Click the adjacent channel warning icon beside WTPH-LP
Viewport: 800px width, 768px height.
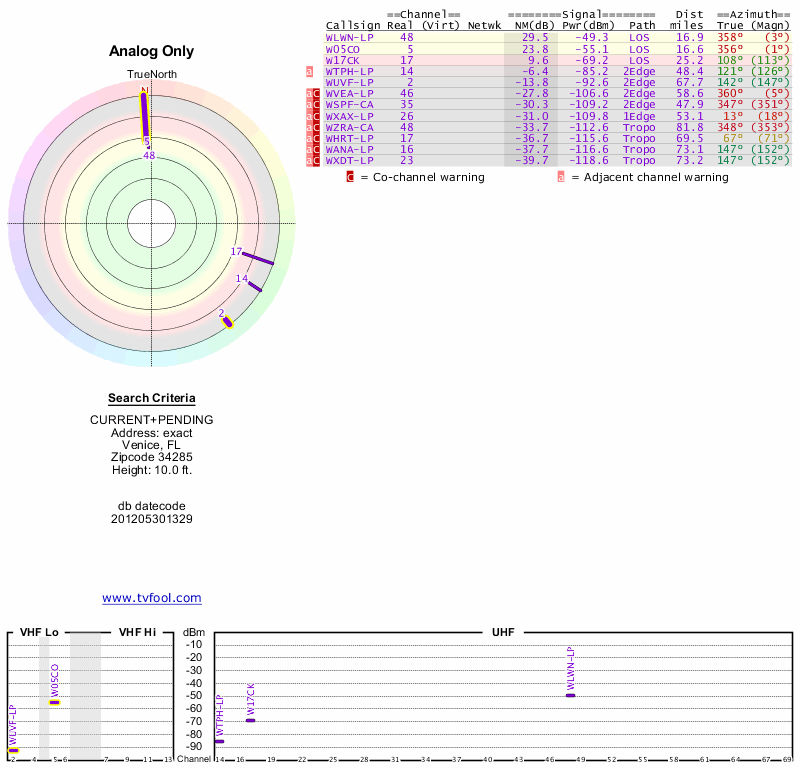[x=309, y=71]
